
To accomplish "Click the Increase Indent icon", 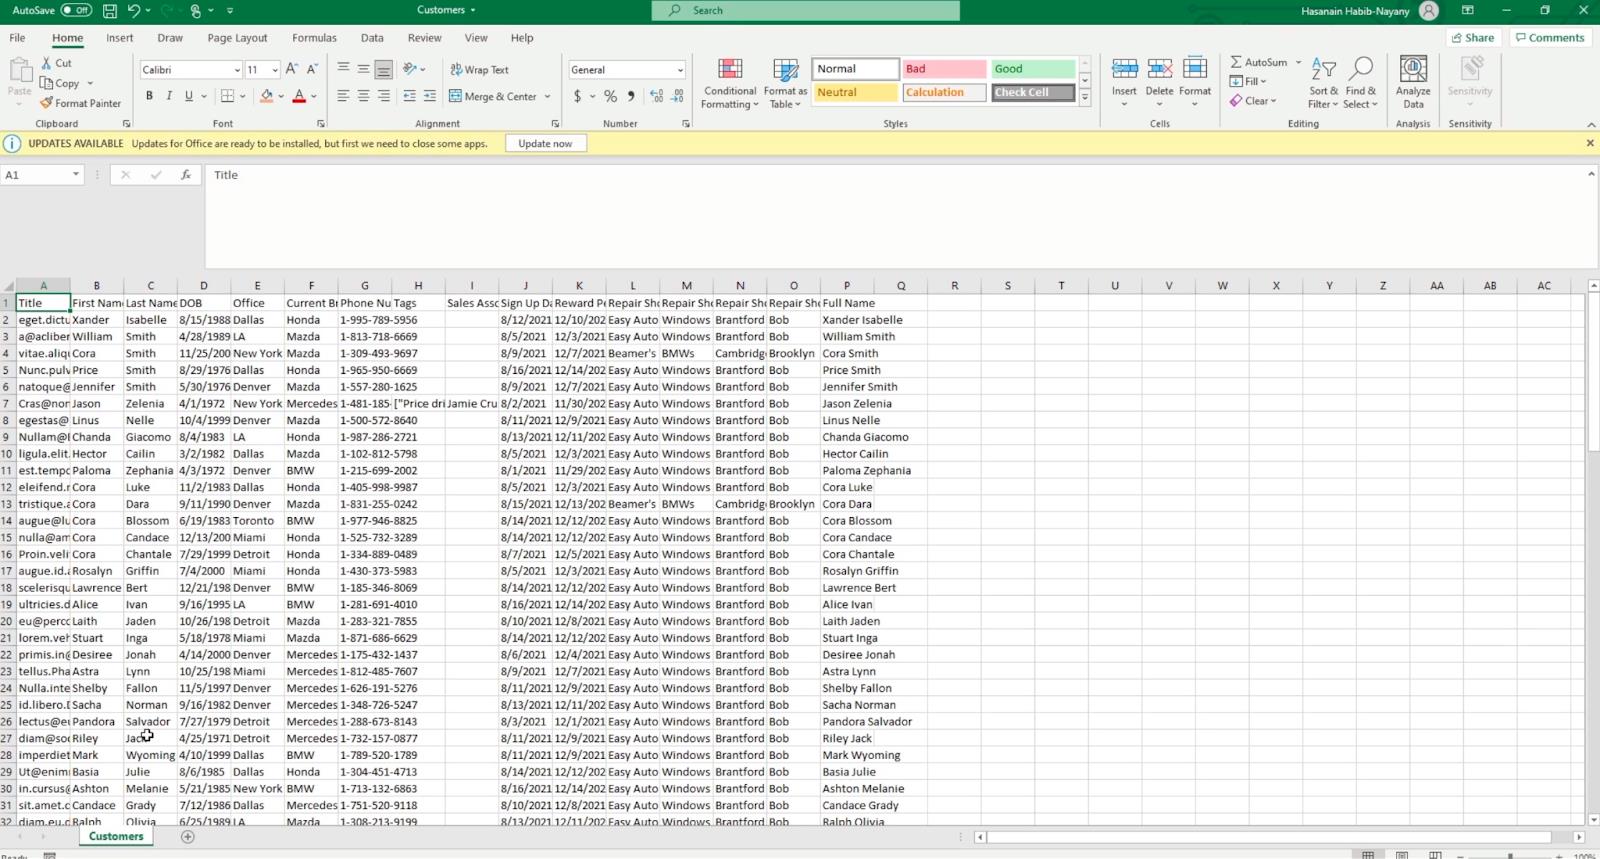I will pos(430,96).
